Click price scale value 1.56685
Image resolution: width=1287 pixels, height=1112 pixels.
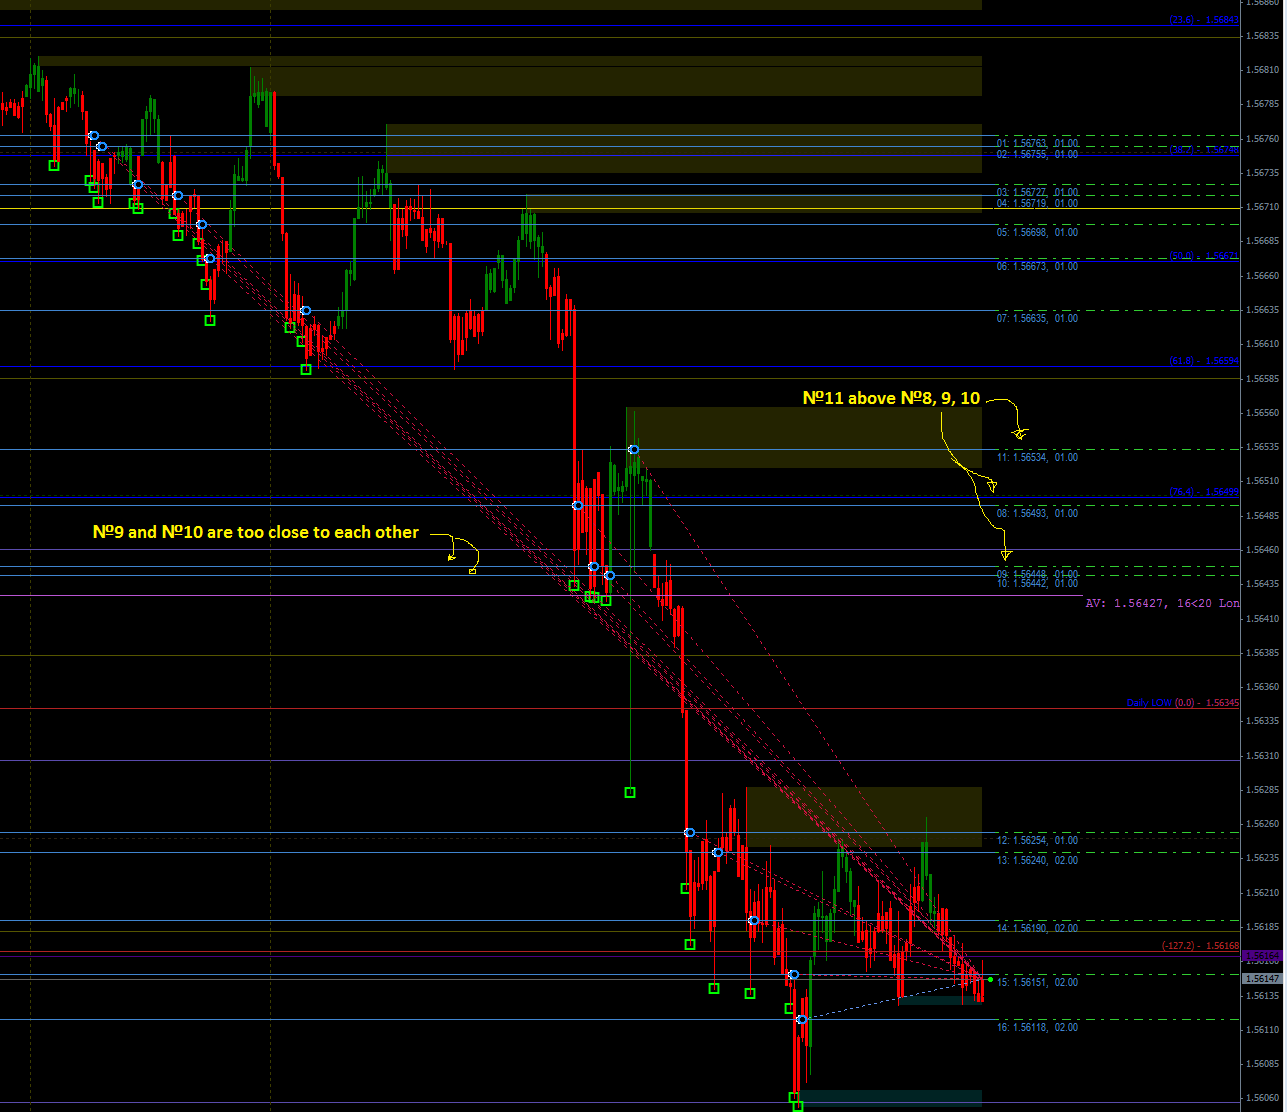click(x=1264, y=241)
